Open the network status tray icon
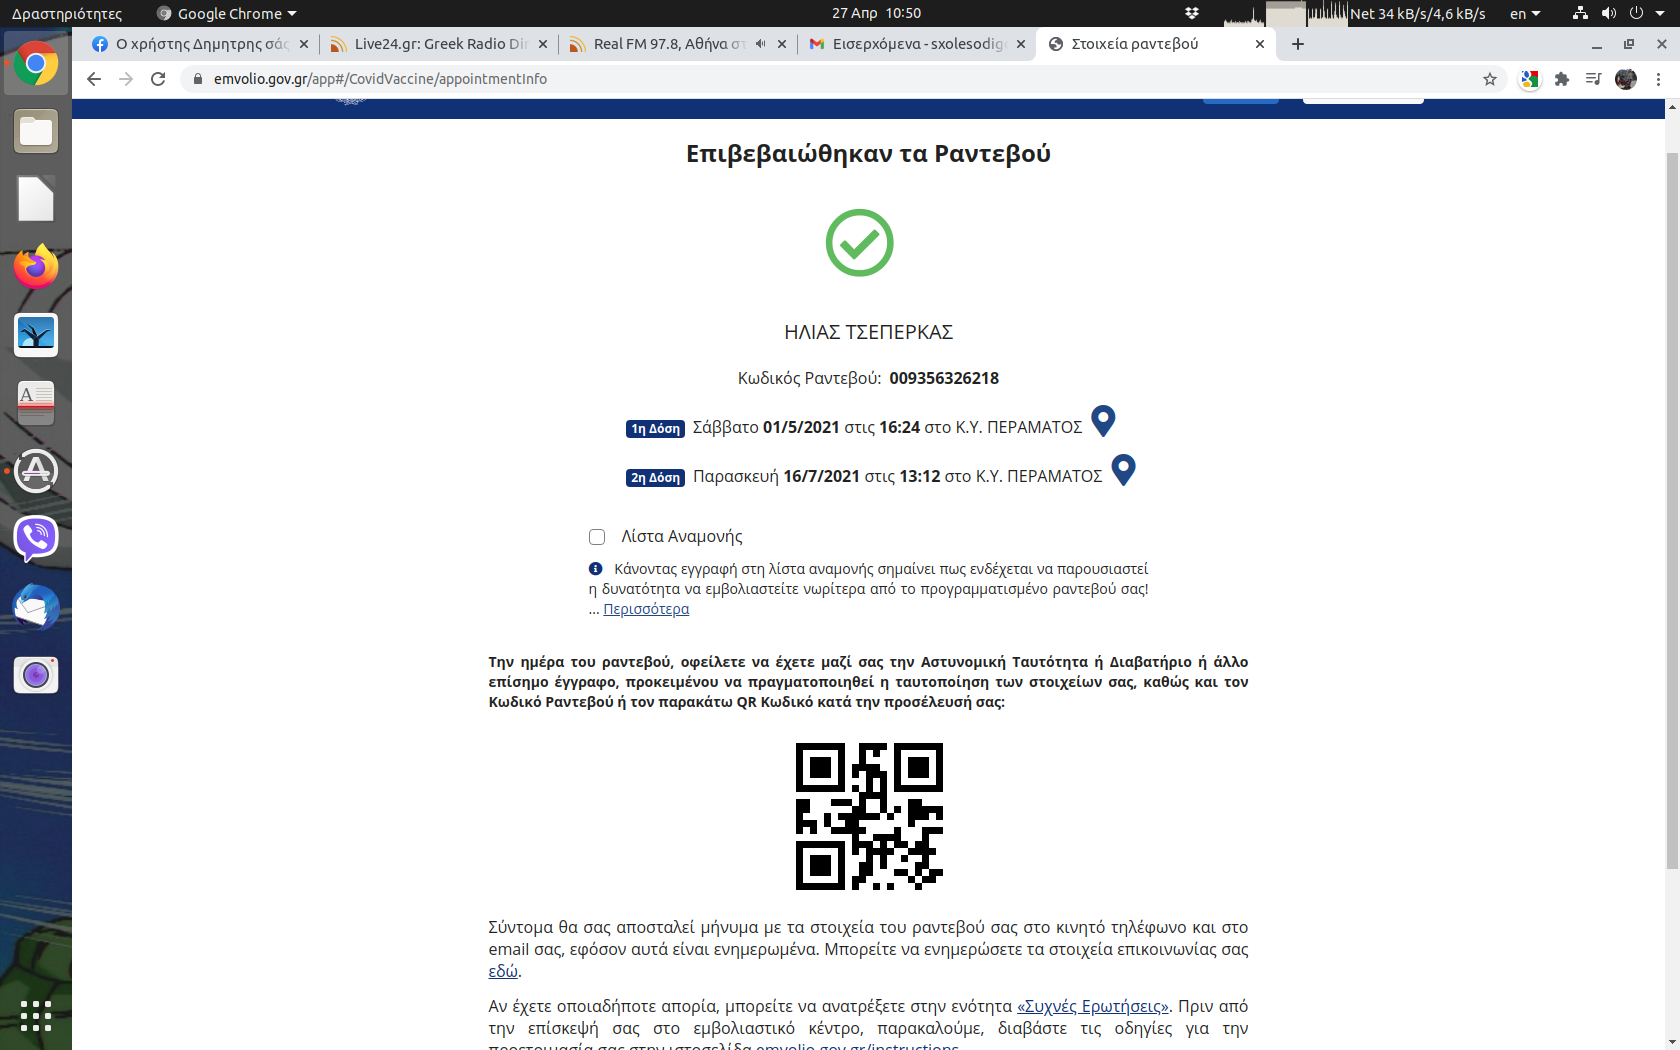The height and width of the screenshot is (1050, 1680). click(x=1580, y=13)
